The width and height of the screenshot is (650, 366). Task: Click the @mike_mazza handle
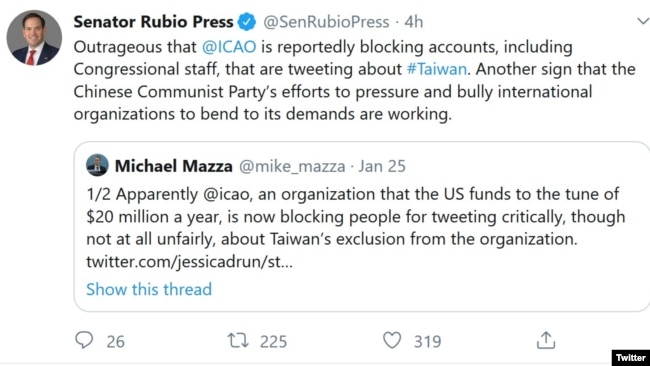[x=292, y=167]
